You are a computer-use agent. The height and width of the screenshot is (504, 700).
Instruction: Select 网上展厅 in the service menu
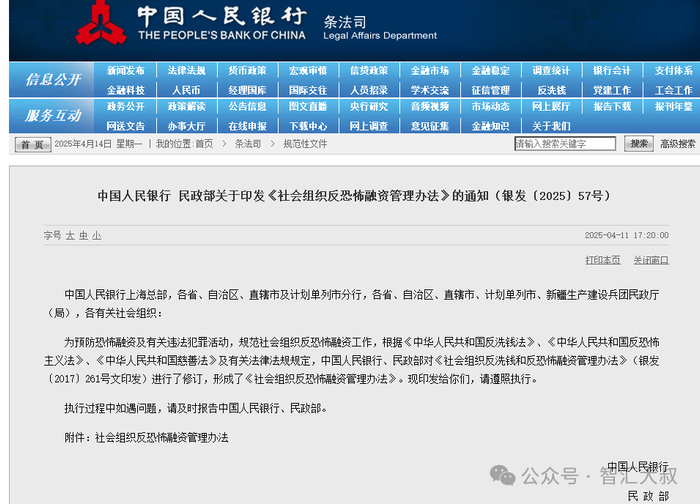[551, 107]
